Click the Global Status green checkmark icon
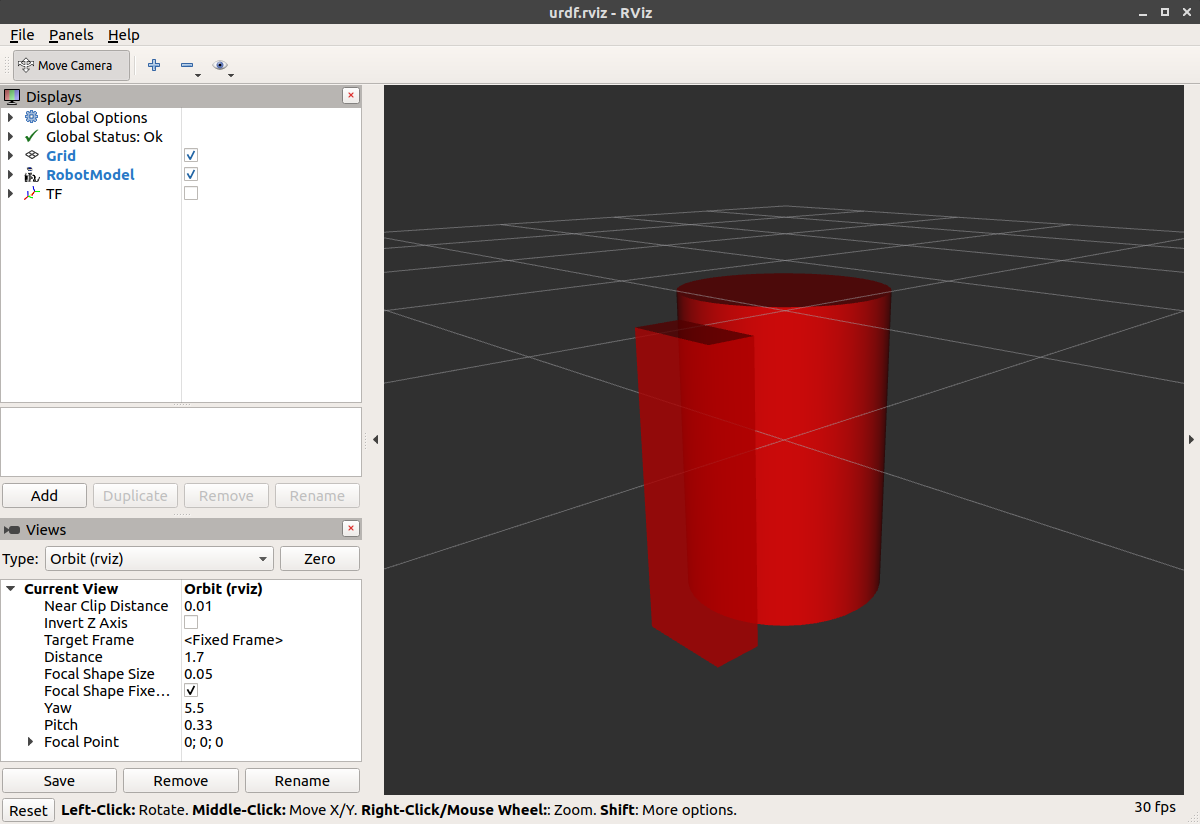1200x824 pixels. coord(31,136)
